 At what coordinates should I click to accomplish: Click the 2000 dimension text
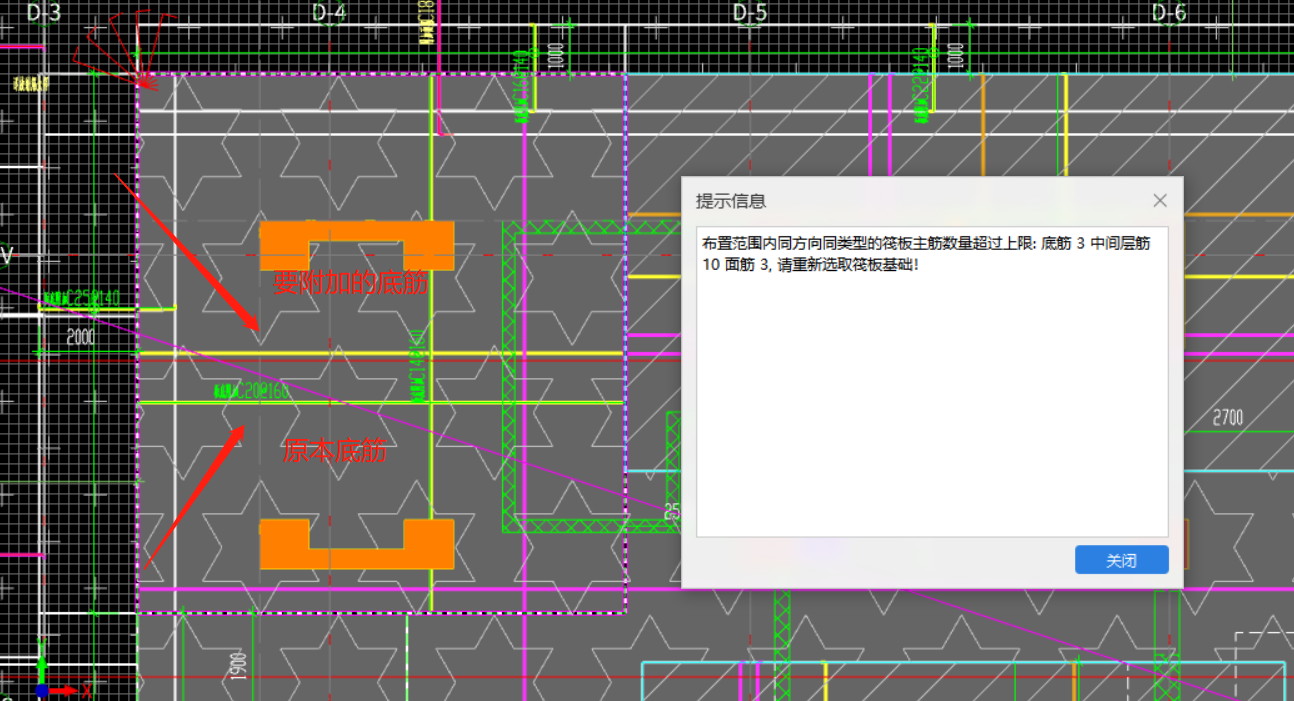[81, 337]
